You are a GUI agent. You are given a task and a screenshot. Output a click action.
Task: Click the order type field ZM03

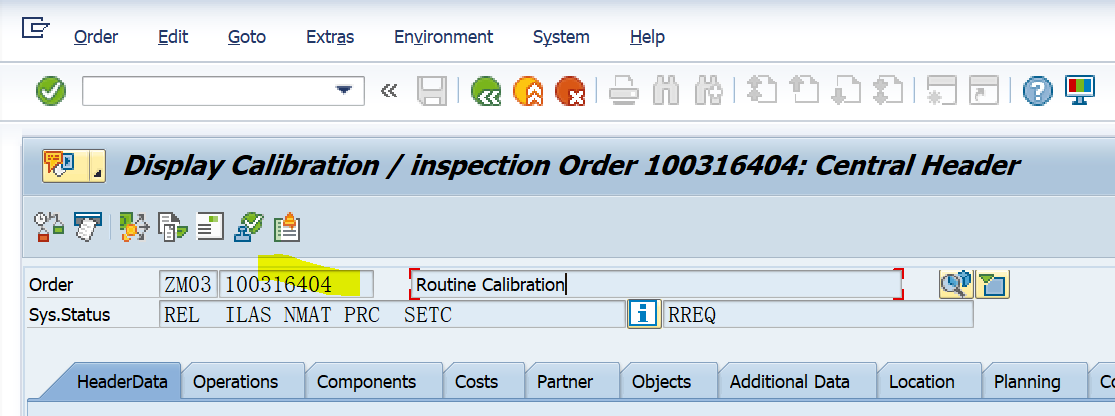[188, 284]
